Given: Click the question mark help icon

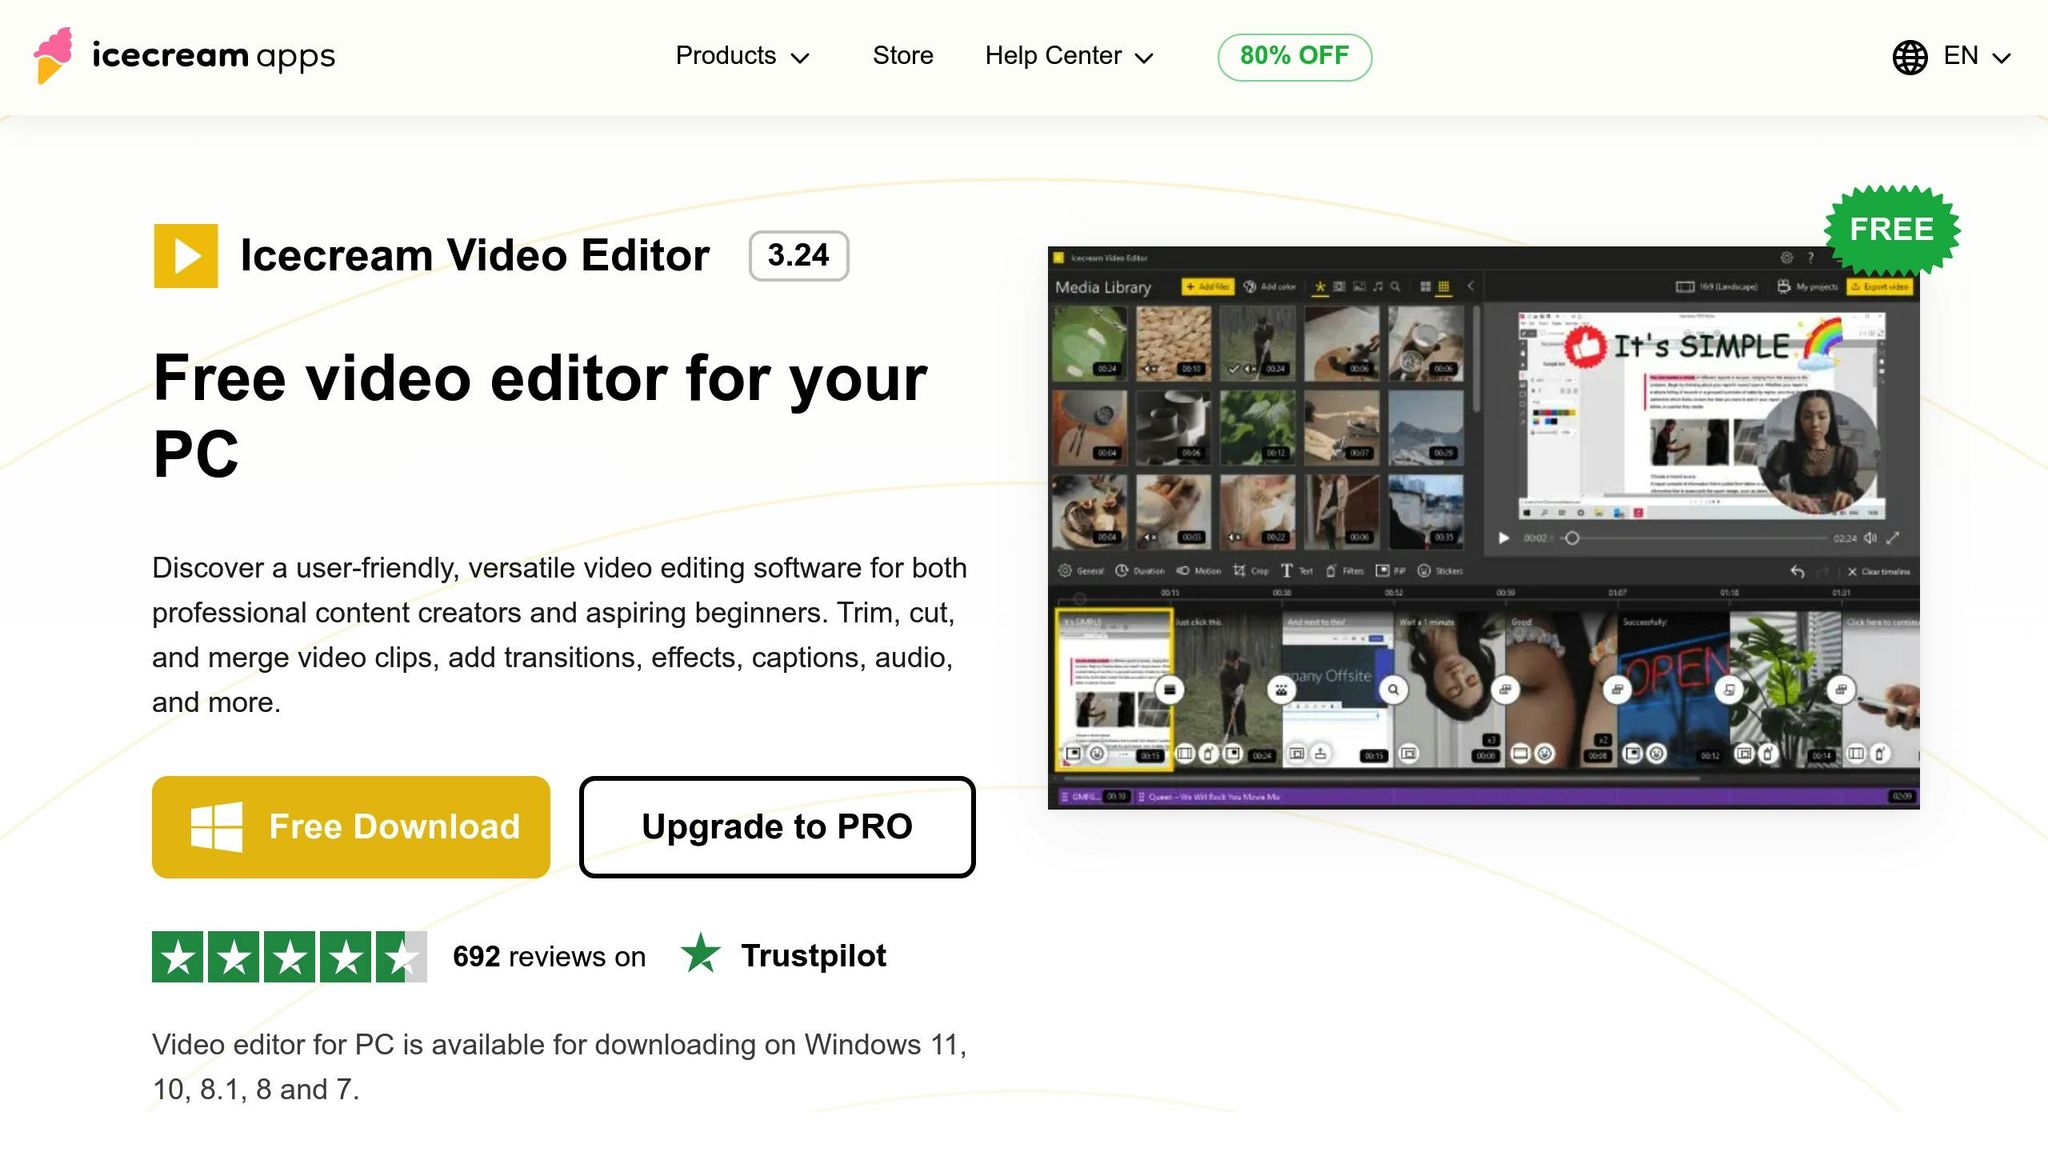Looking at the screenshot, I should (1810, 258).
